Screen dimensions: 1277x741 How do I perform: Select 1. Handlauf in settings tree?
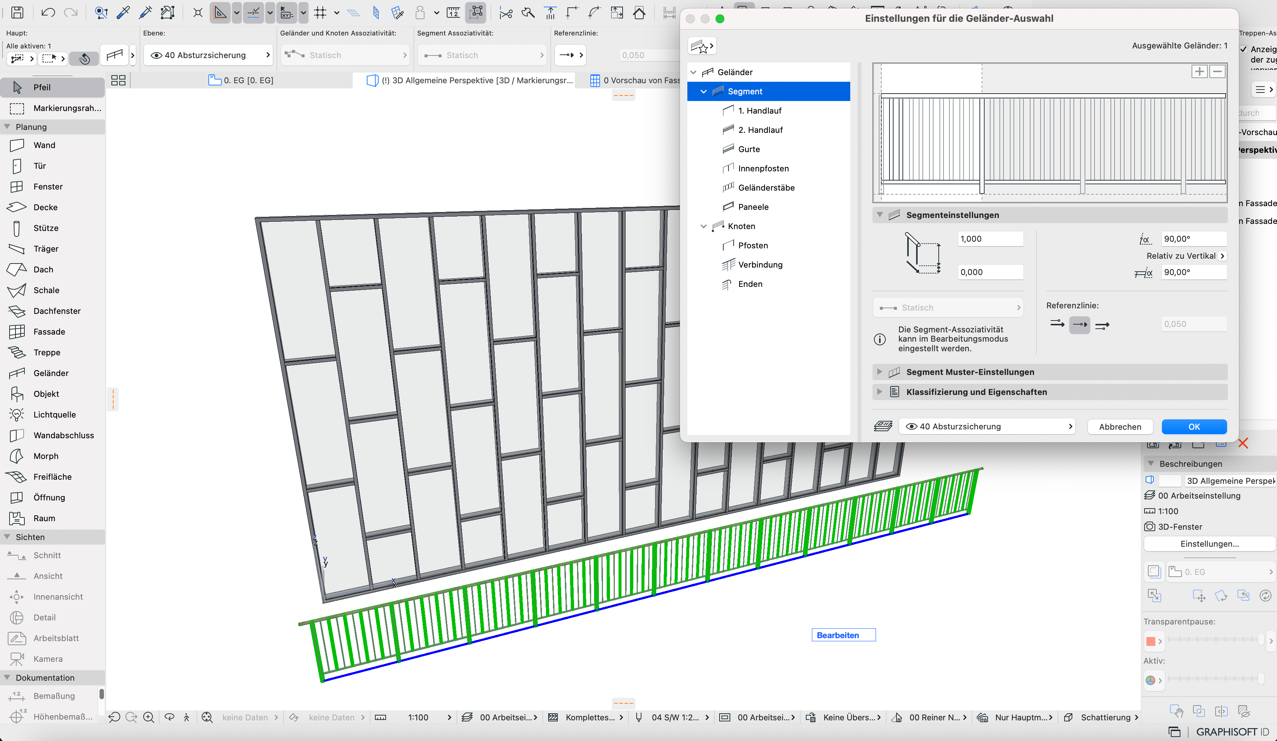[x=759, y=111]
